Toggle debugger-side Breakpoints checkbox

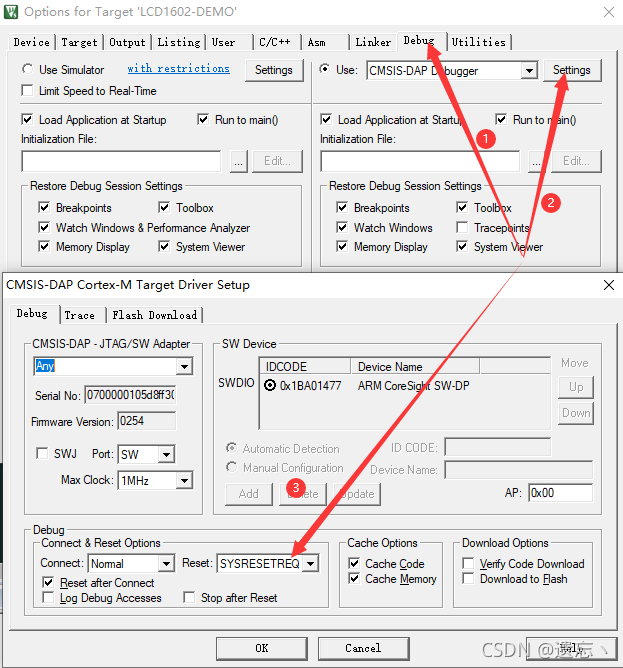(x=342, y=207)
